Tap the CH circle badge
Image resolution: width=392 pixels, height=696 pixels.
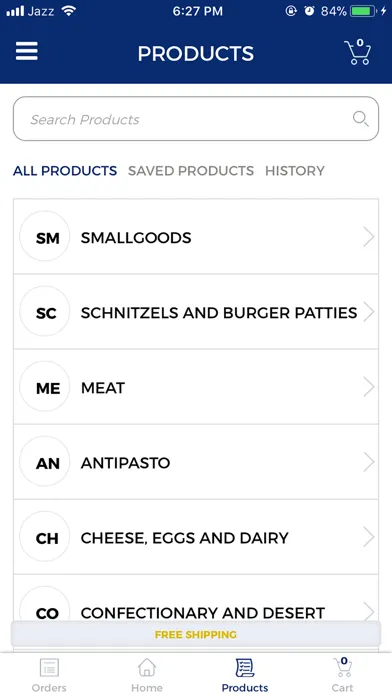[x=45, y=536]
